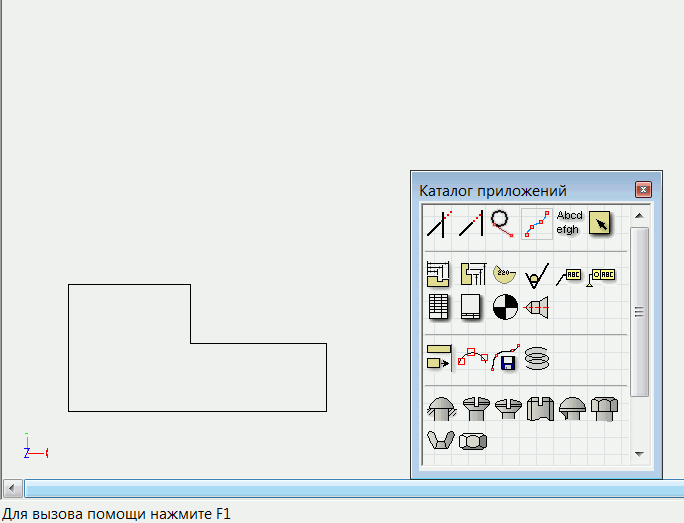The image size is (684, 523).
Task: Pick the coil spring icon
Action: [x=537, y=358]
